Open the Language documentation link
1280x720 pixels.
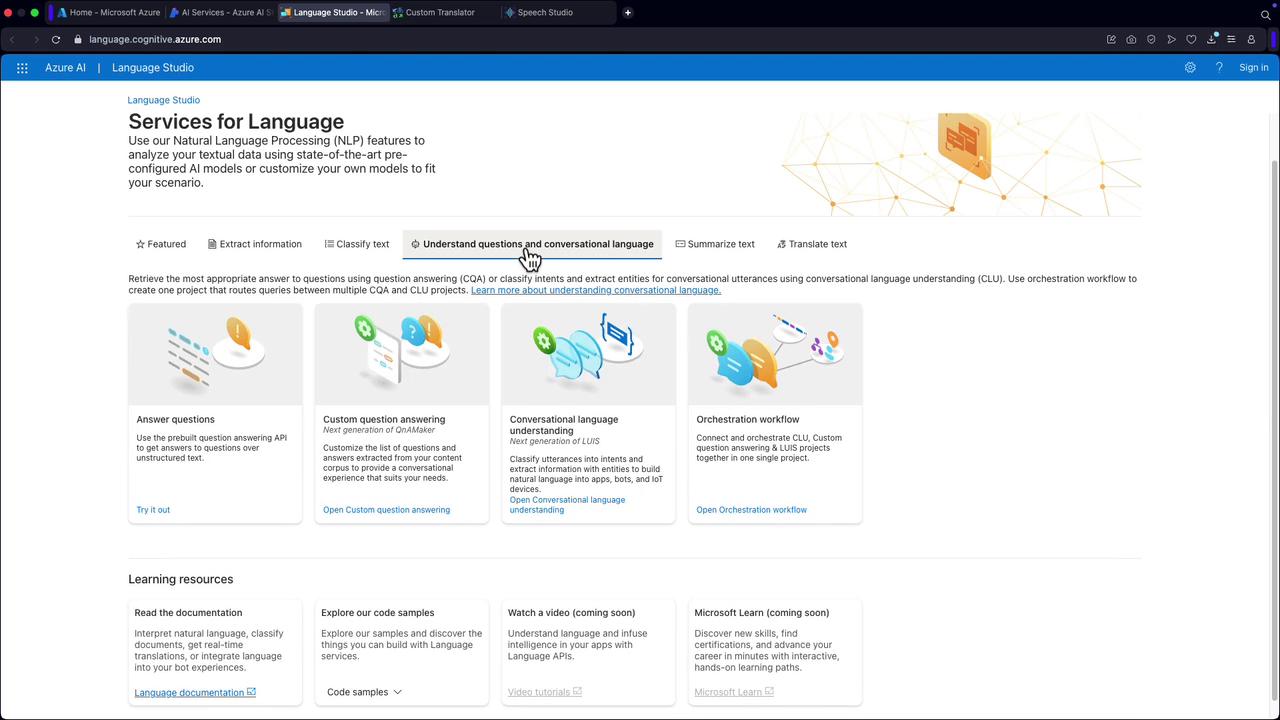(x=195, y=692)
